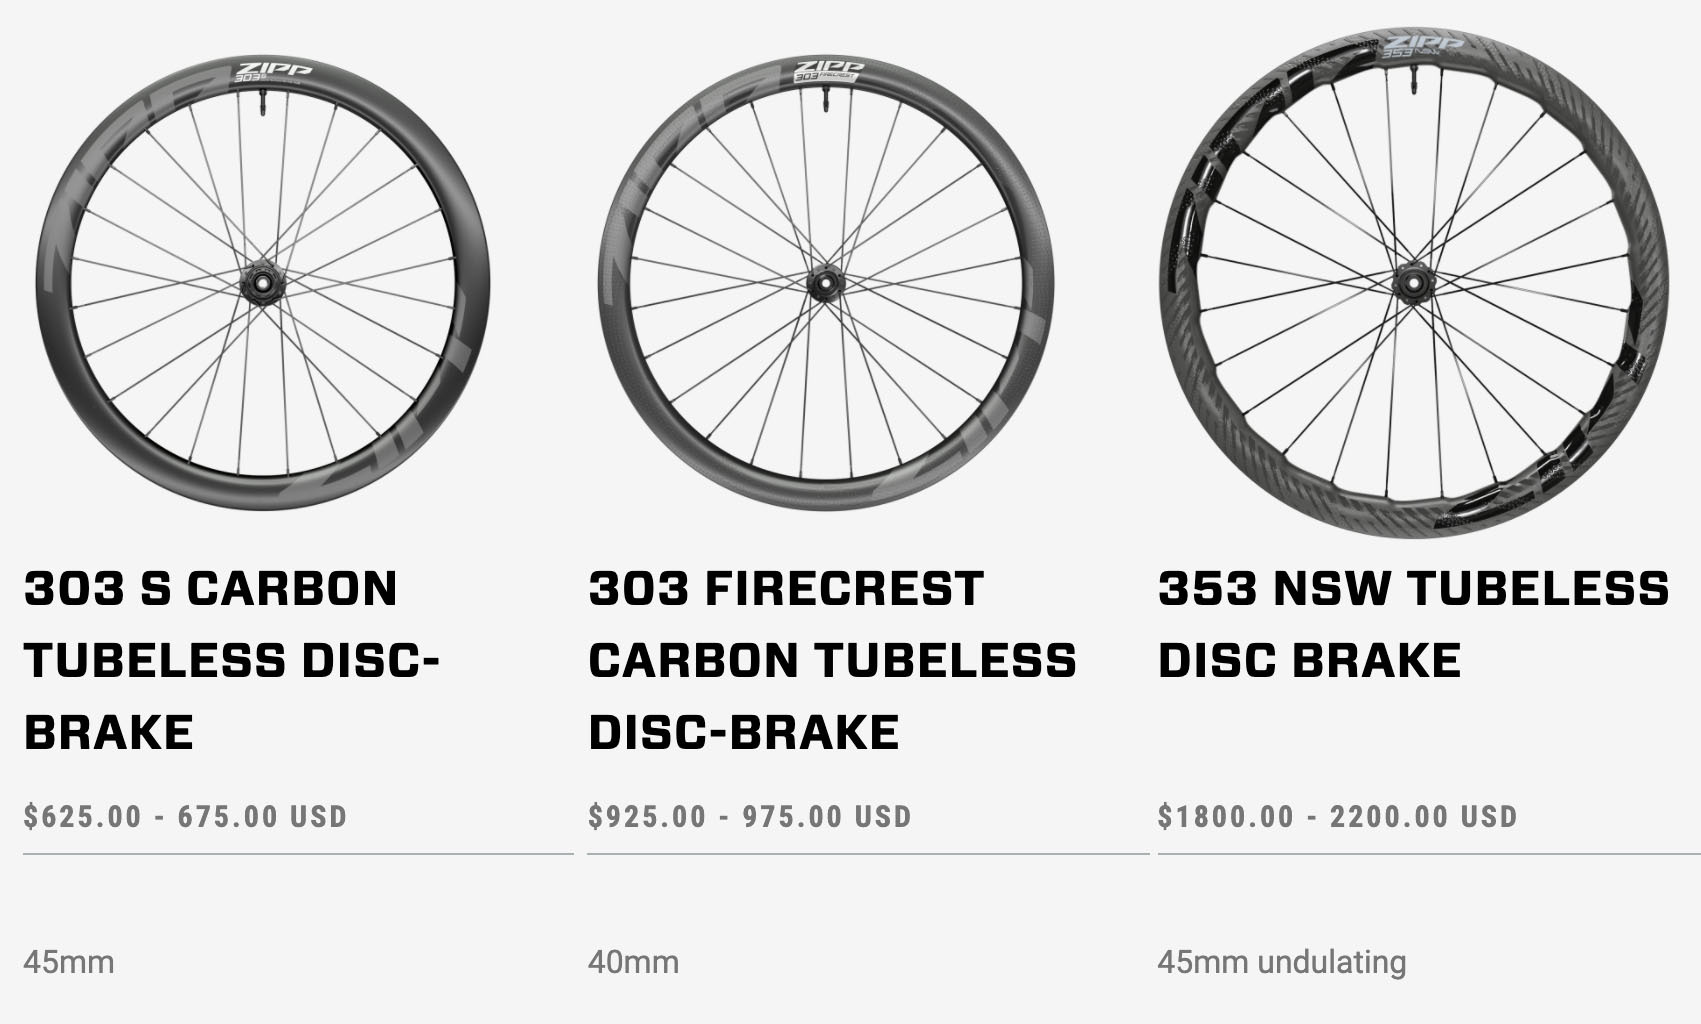Select the $925.00 - 975.00 USD price

750,816
